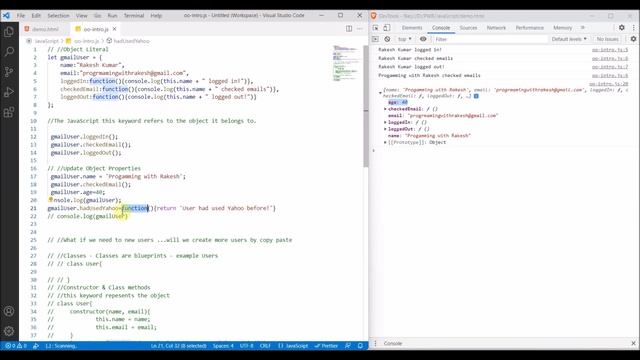
Task: Open source link for 'Rakesh Kumar checked emails'
Action: 610,58
